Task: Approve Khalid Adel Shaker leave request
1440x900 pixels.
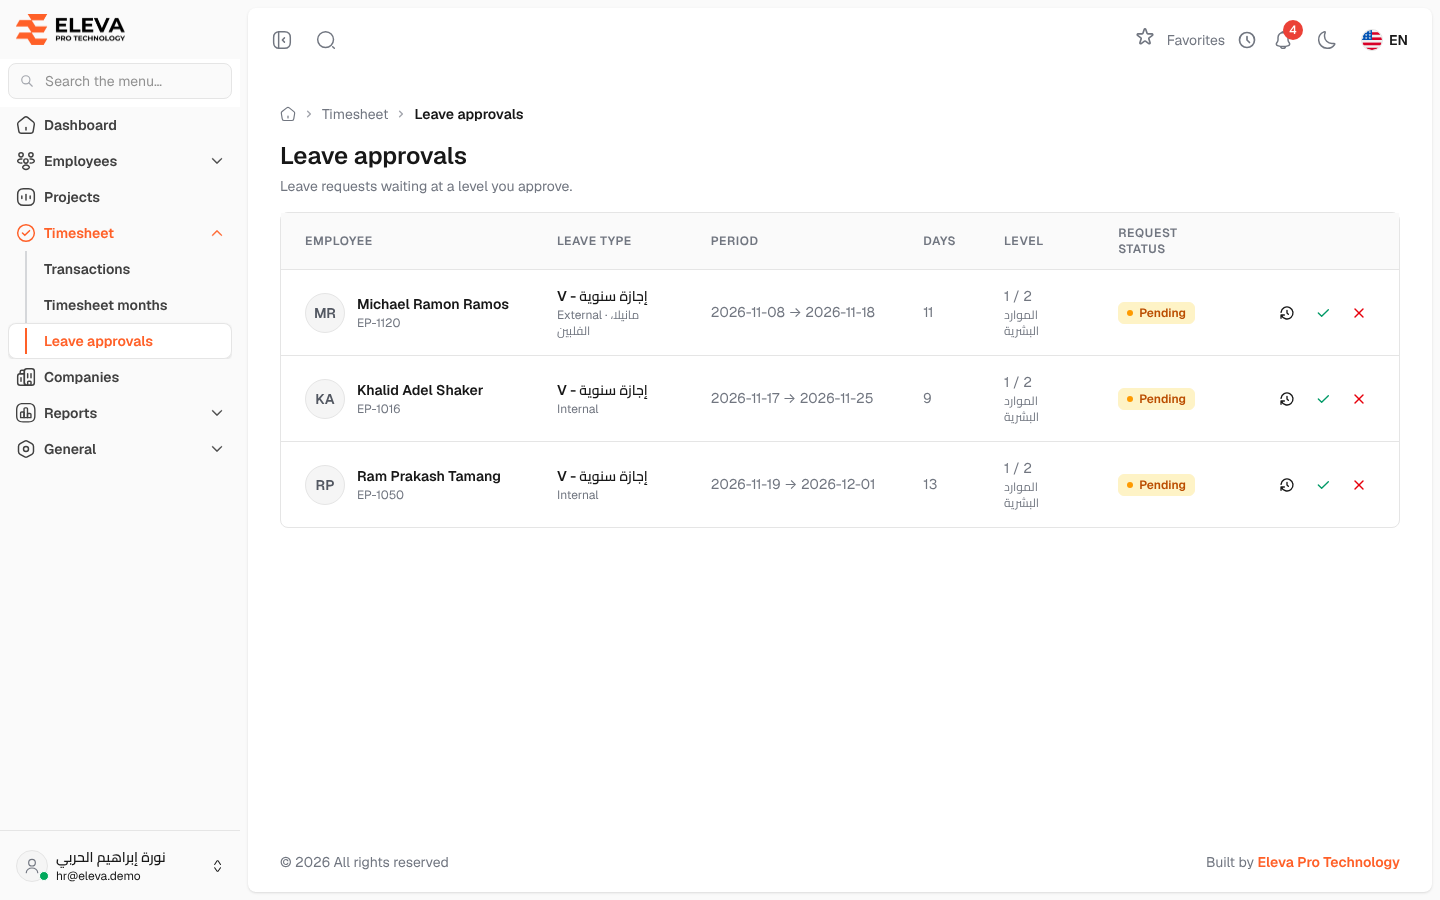Action: point(1323,399)
